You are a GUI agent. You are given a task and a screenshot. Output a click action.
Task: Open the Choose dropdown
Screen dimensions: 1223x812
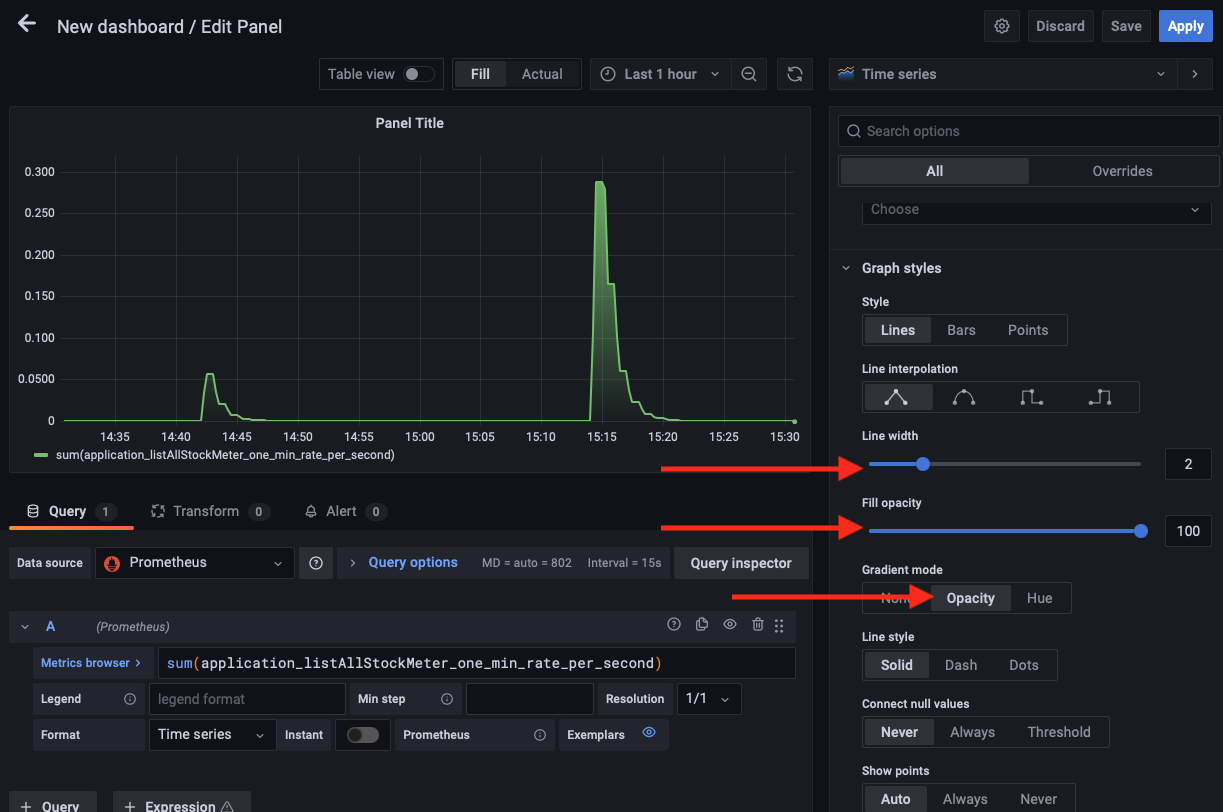[1036, 209]
